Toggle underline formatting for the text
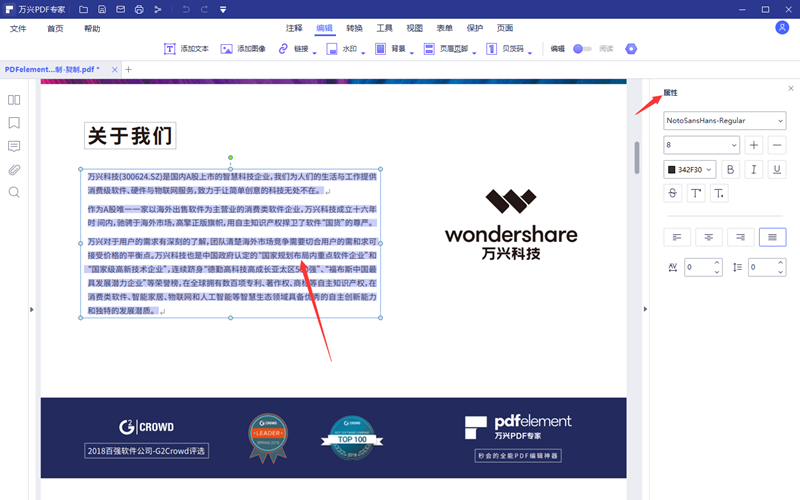Image resolution: width=800 pixels, height=500 pixels. [x=777, y=170]
